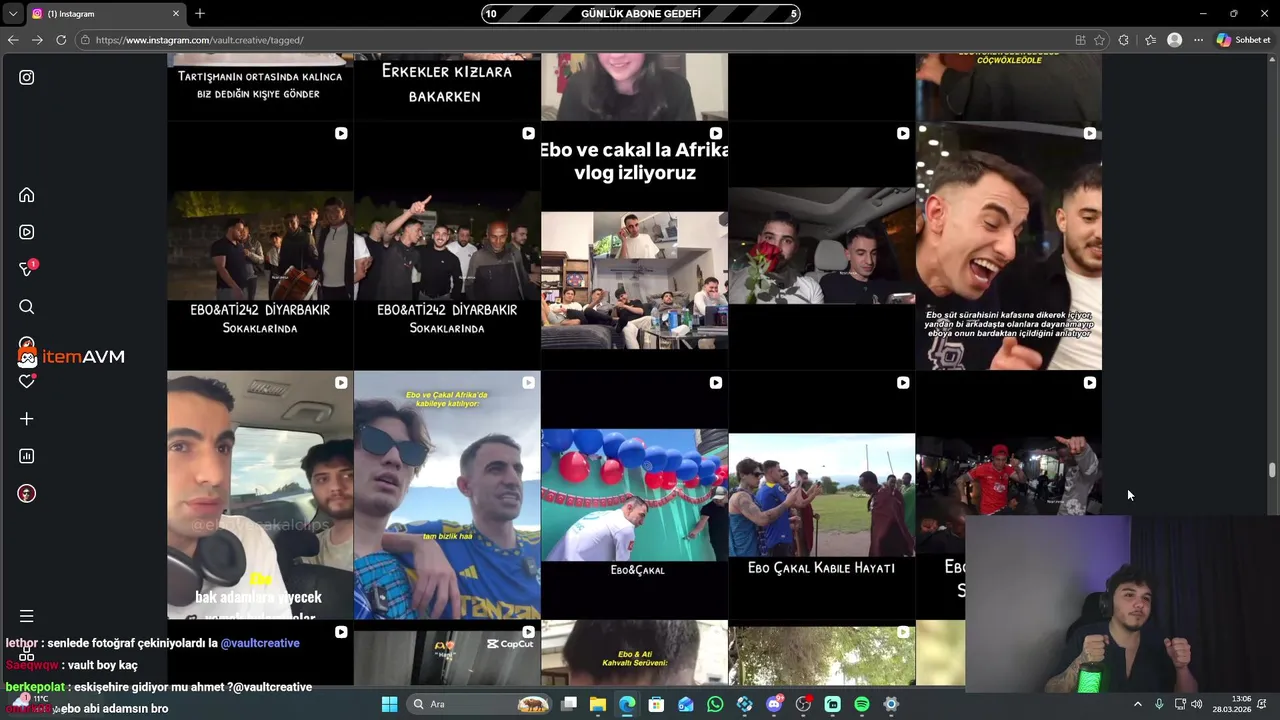Viewport: 1280px width, 720px height.
Task: Click chat message 'vault boy kaç'
Action: tap(104, 665)
